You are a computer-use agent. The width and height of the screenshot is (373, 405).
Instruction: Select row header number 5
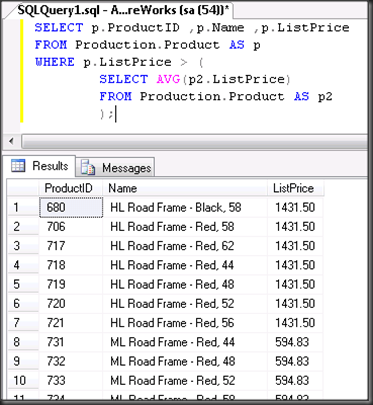(x=23, y=284)
